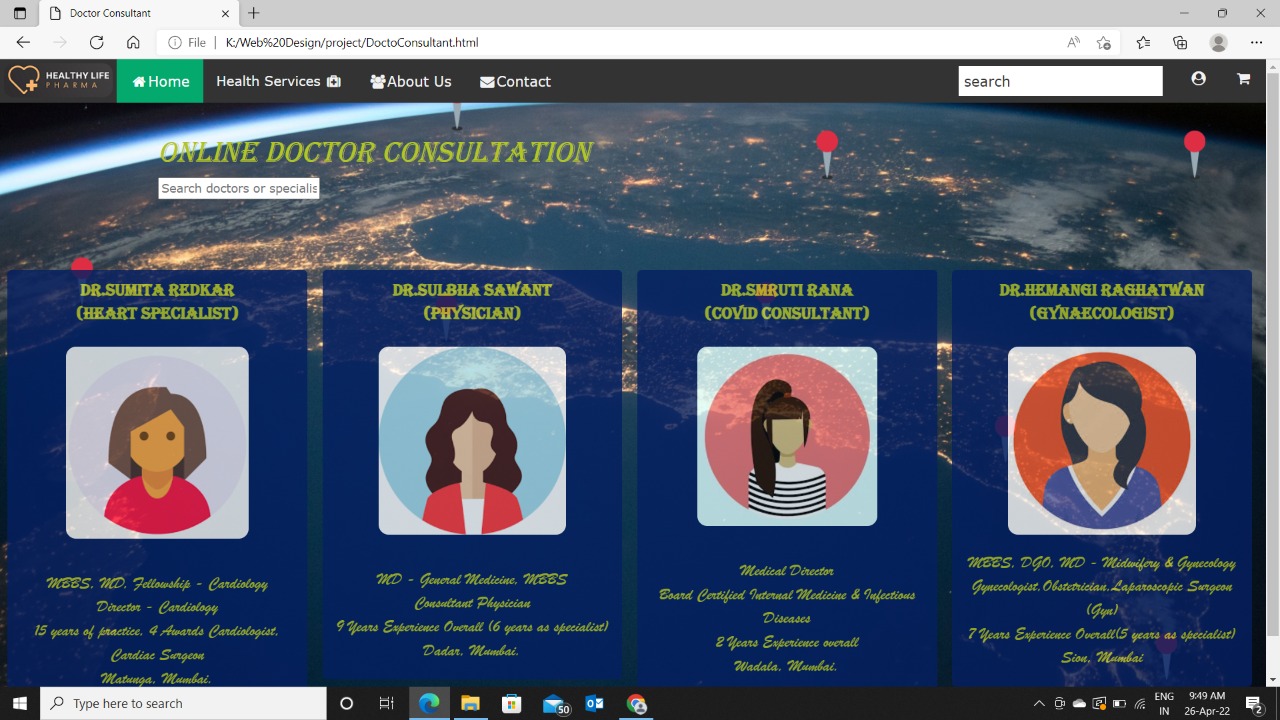The width and height of the screenshot is (1280, 720).
Task: Click the heading DR.SMRUTI RANA
Action: point(787,290)
